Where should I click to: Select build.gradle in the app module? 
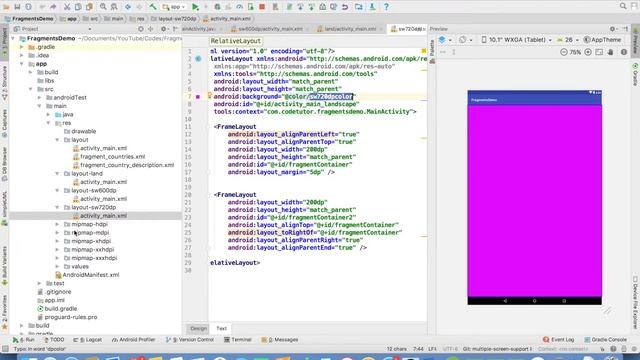coord(60,309)
